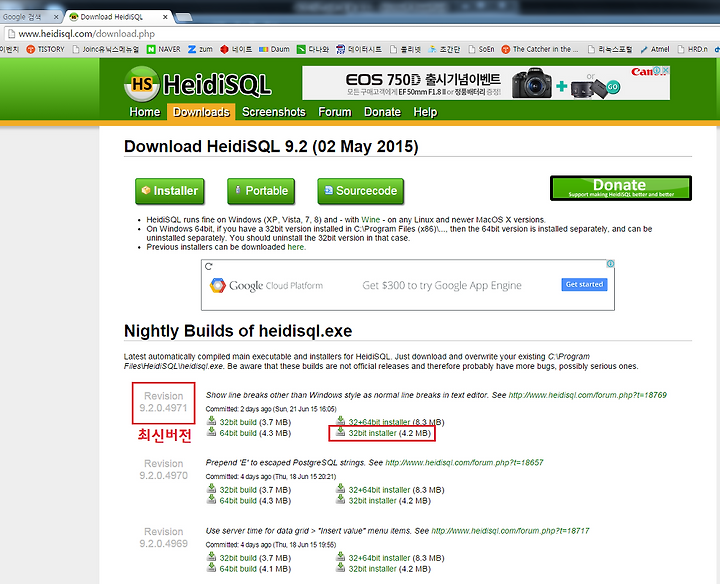Close the Canon EOS 750D ad
The width and height of the screenshot is (720, 584).
click(x=665, y=70)
